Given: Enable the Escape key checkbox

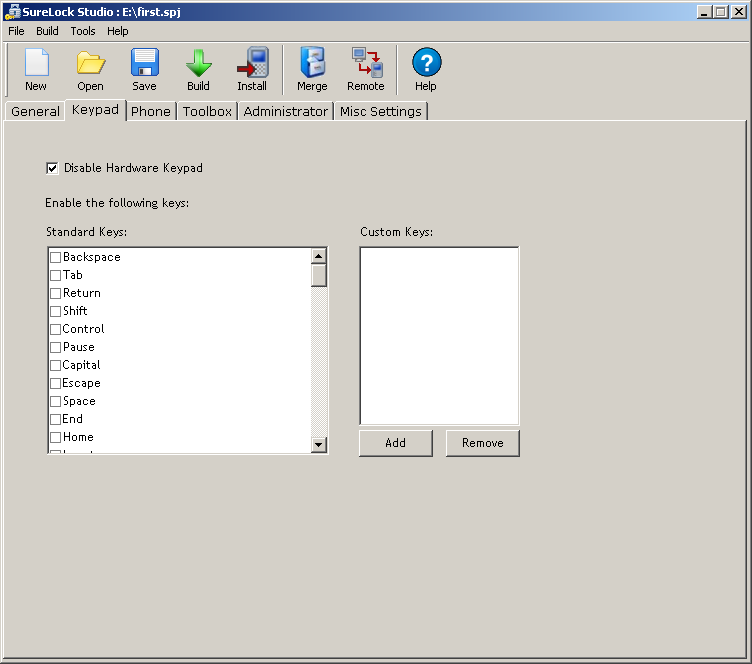Looking at the screenshot, I should (56, 383).
